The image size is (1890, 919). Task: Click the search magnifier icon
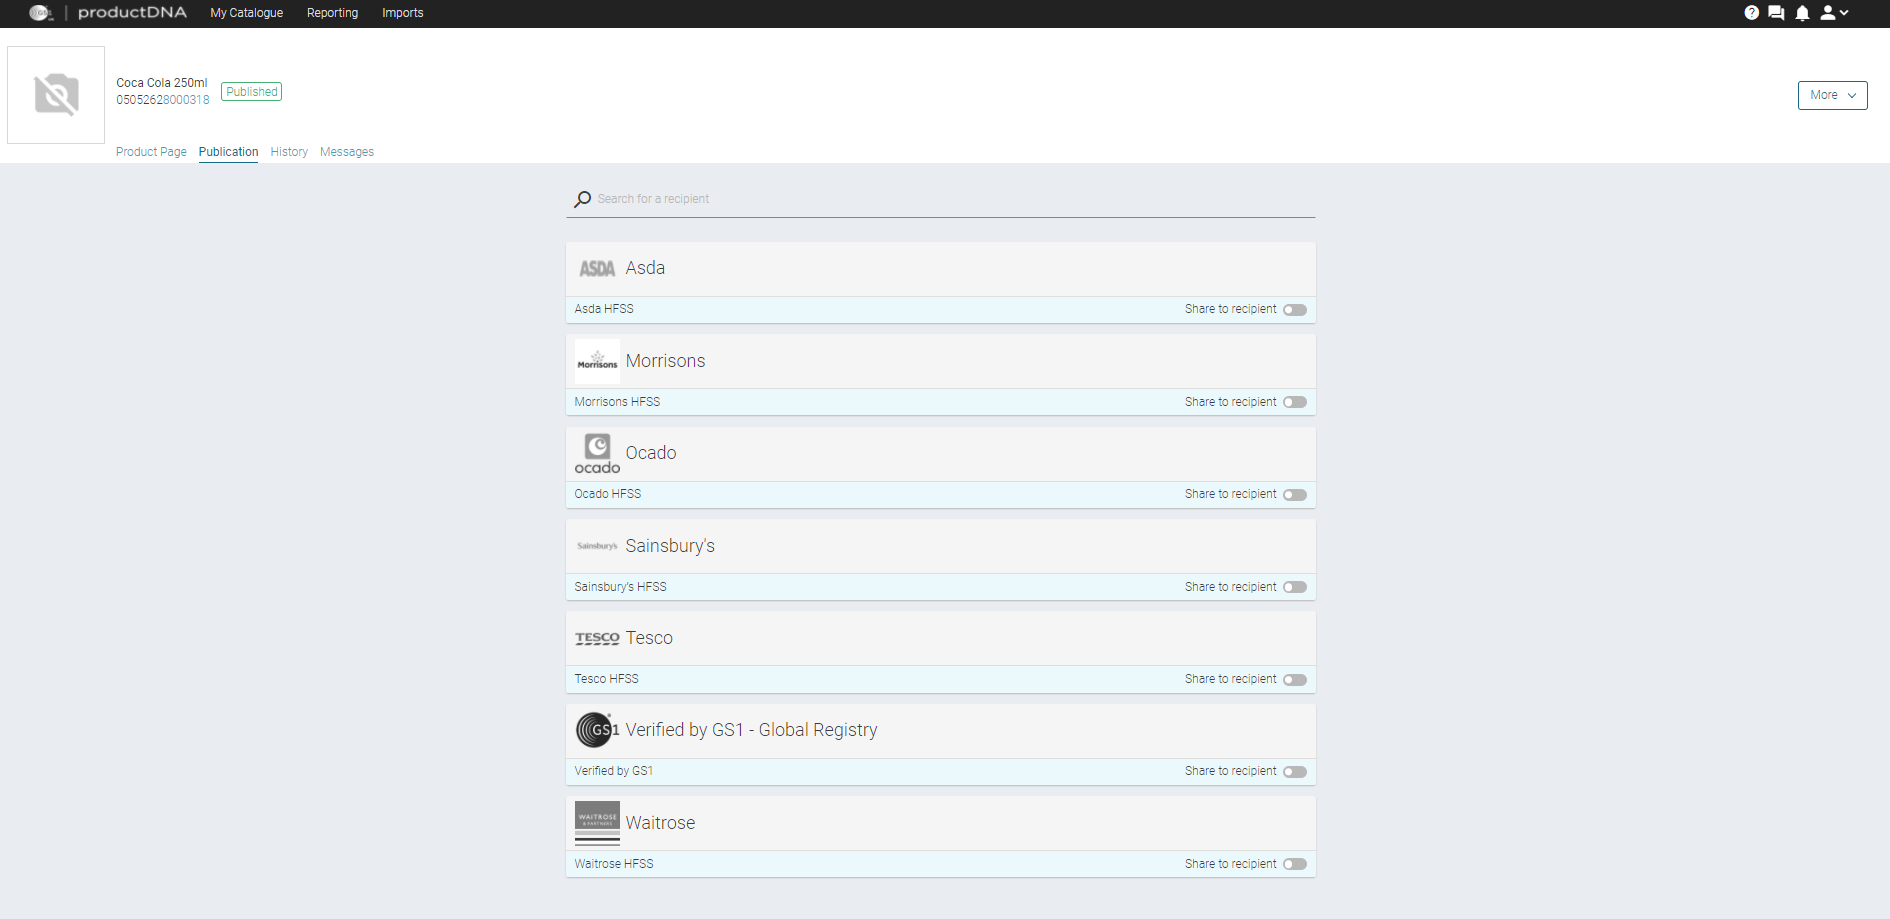click(x=582, y=200)
